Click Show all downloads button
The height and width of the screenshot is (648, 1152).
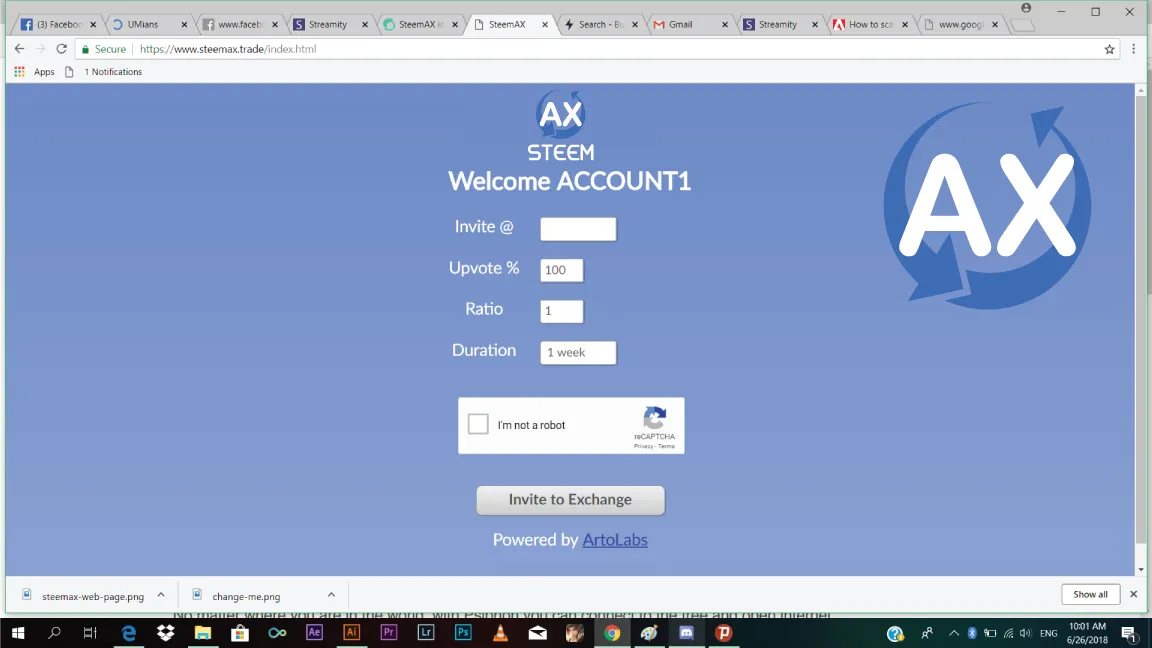click(x=1090, y=594)
